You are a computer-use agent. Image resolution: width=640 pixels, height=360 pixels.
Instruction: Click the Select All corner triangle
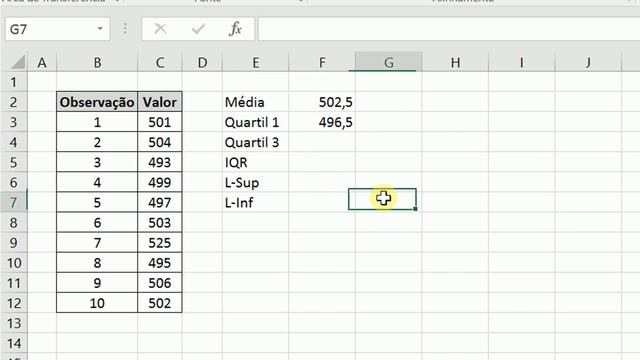pos(18,63)
